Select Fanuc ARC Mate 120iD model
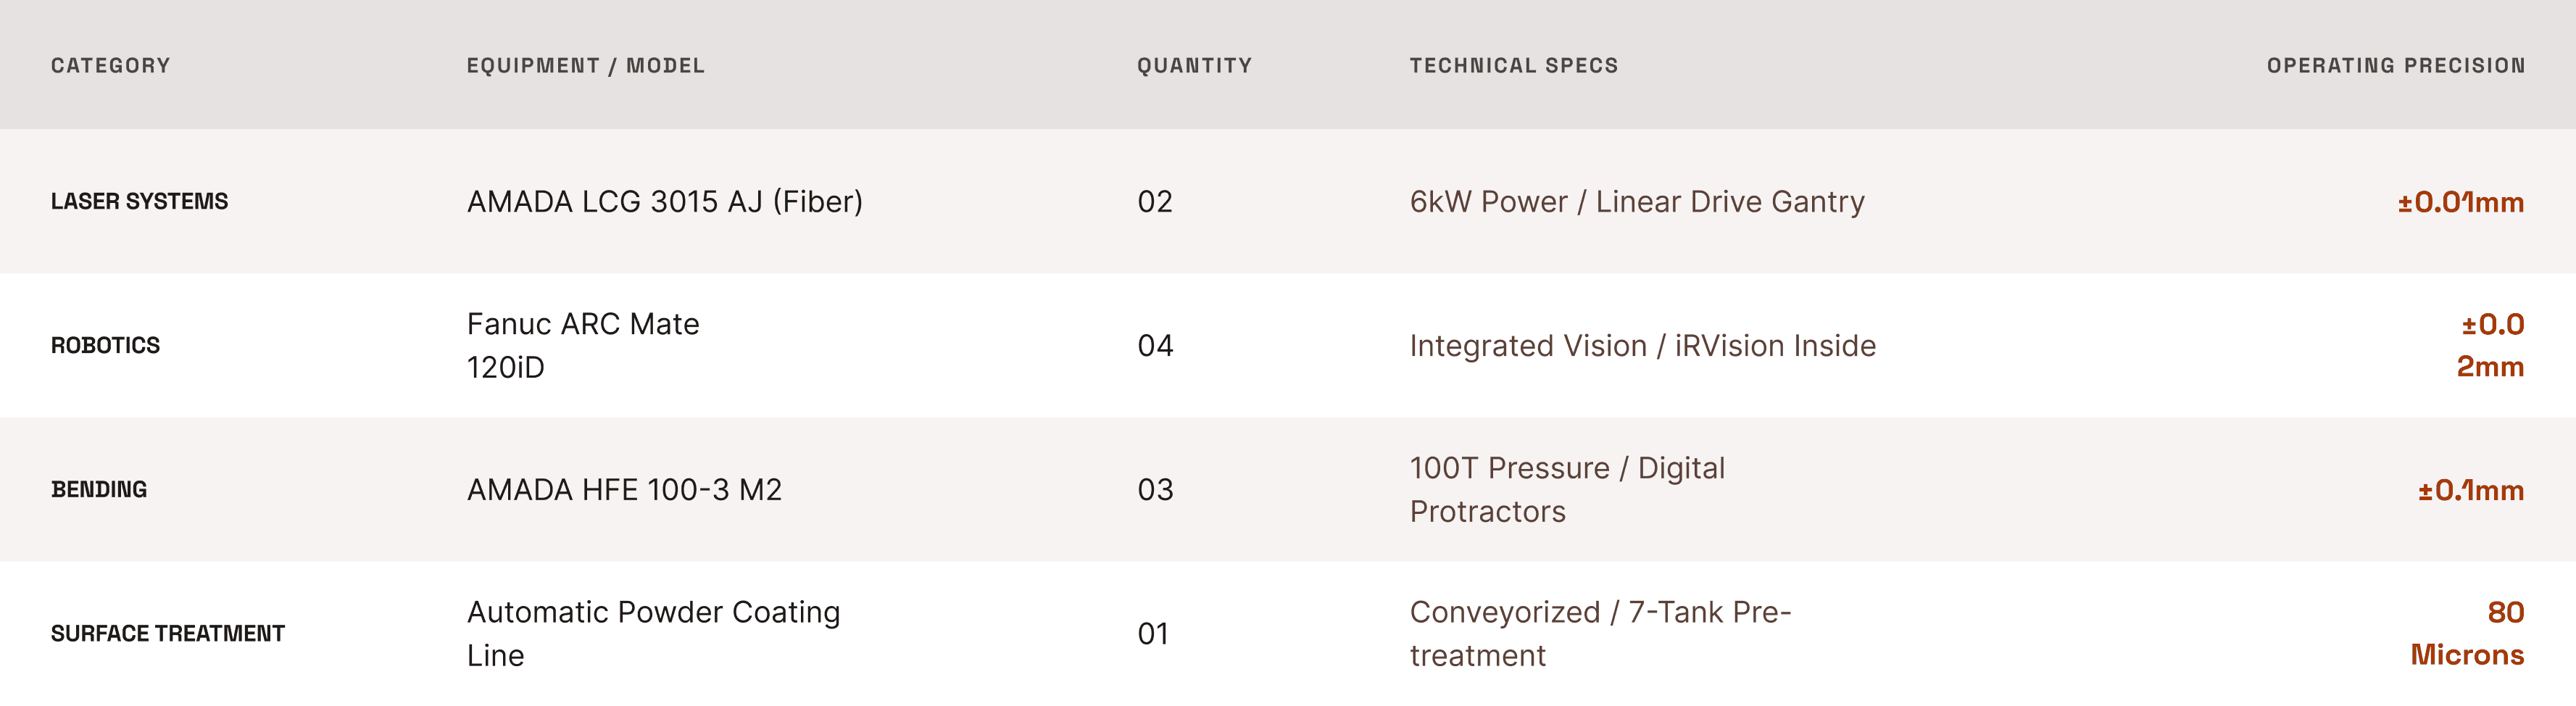 coord(583,345)
